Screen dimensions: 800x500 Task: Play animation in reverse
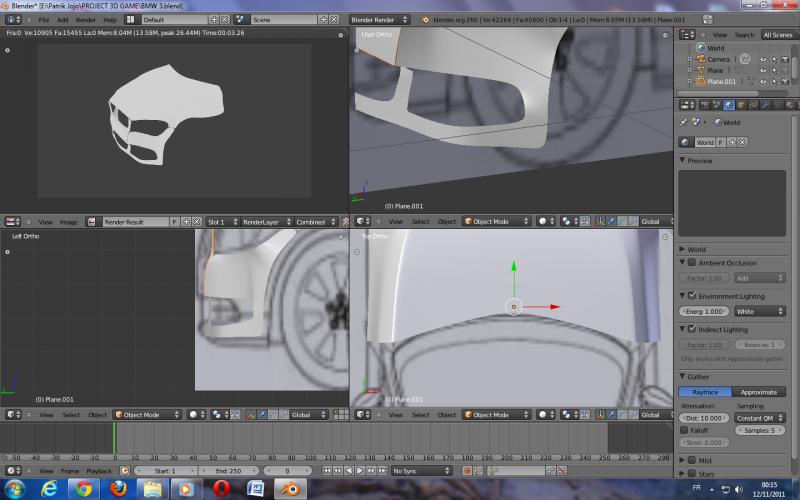349,470
